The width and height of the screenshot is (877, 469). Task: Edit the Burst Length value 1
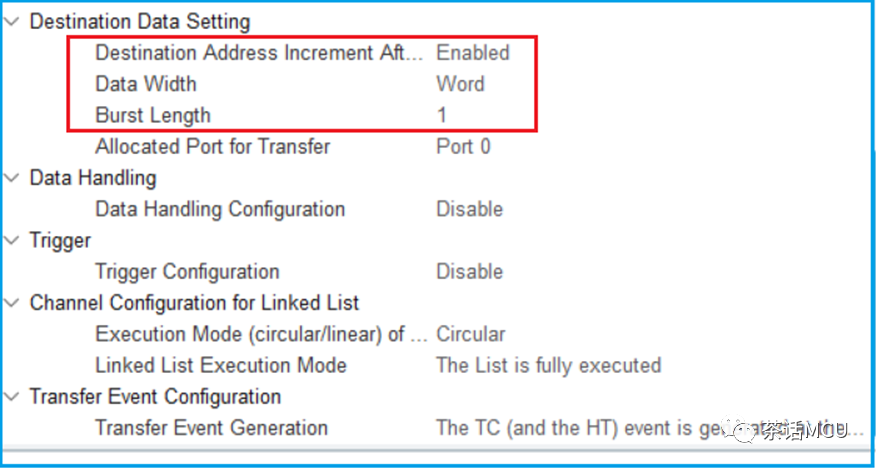442,116
